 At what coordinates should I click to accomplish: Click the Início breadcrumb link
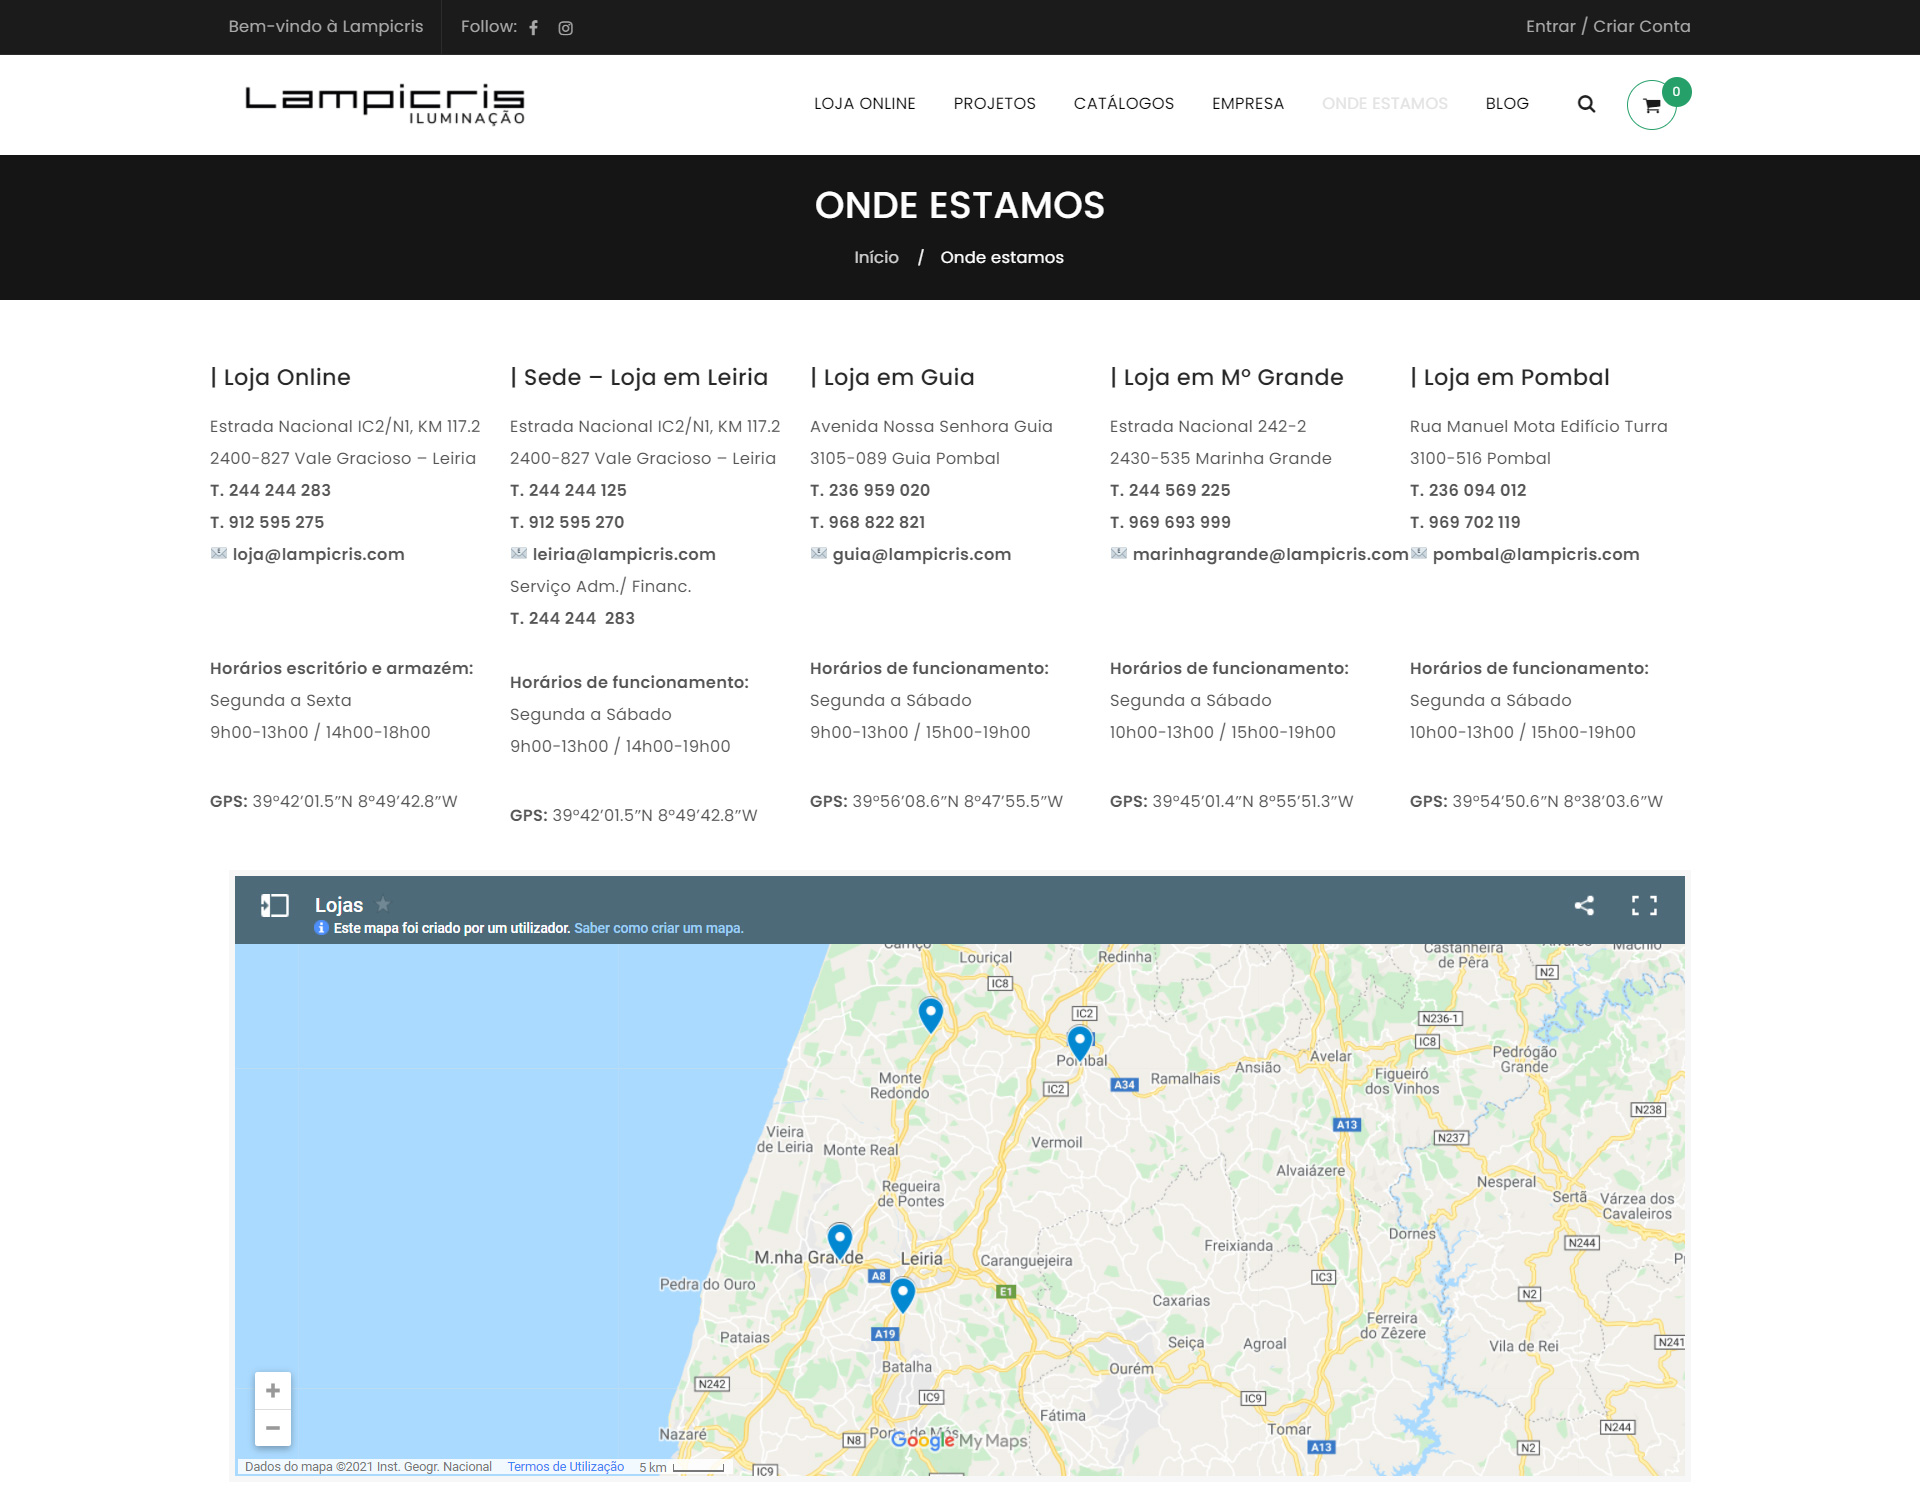876,258
